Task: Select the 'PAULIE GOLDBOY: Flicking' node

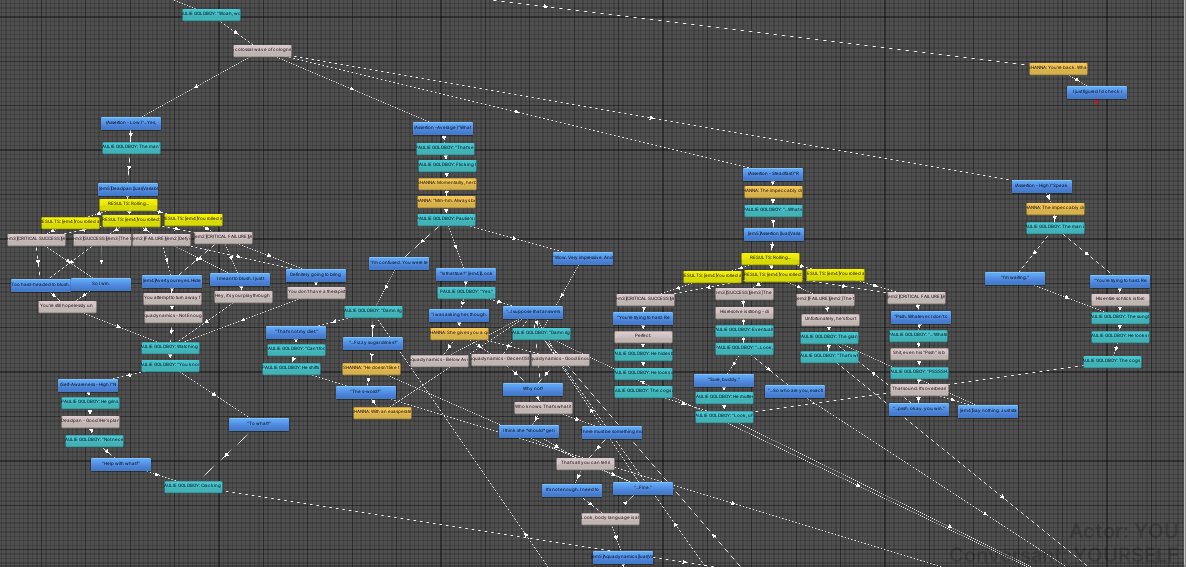Action: pos(447,165)
